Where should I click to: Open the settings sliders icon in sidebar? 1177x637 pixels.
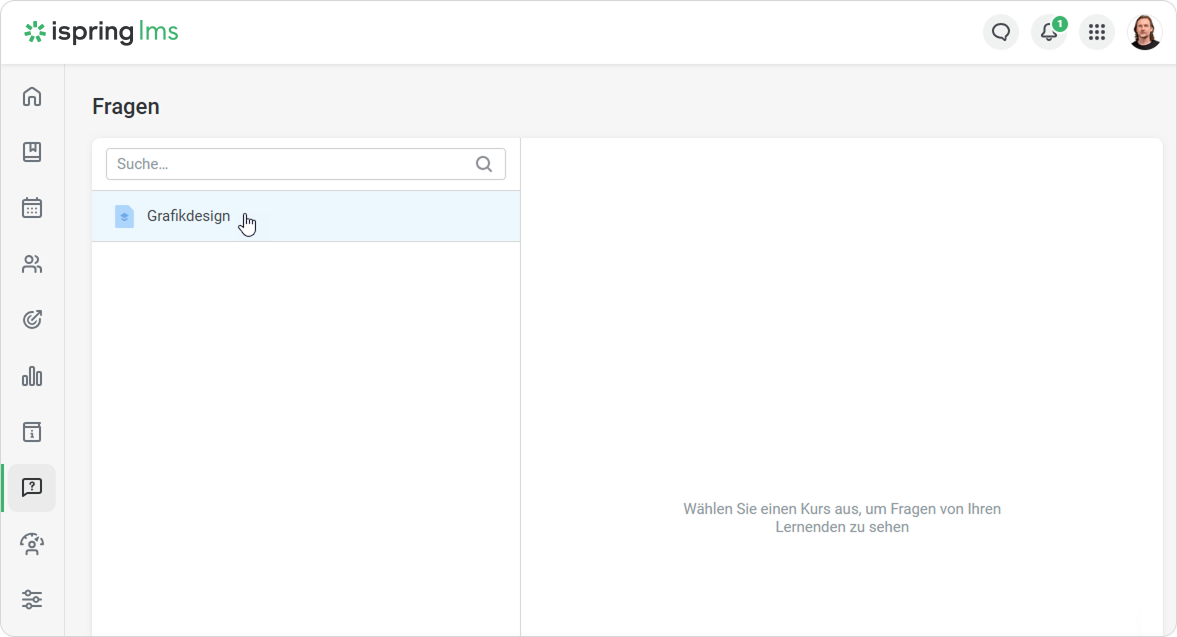tap(32, 600)
